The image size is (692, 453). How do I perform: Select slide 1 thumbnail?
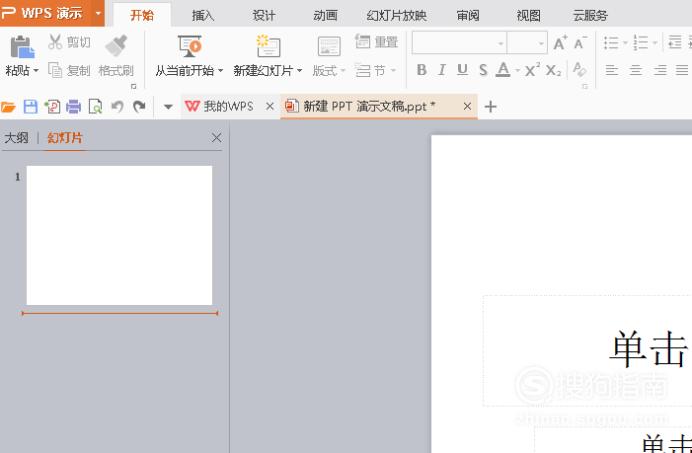(119, 235)
